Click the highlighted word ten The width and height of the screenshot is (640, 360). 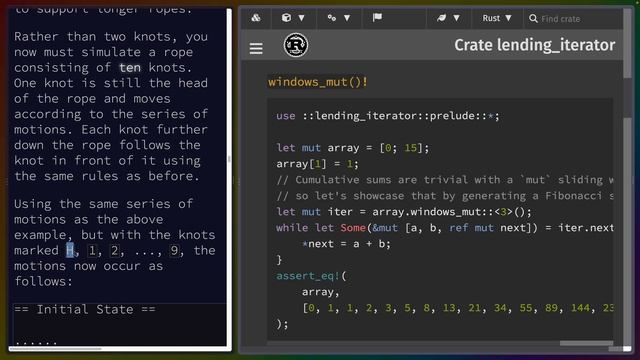click(130, 67)
